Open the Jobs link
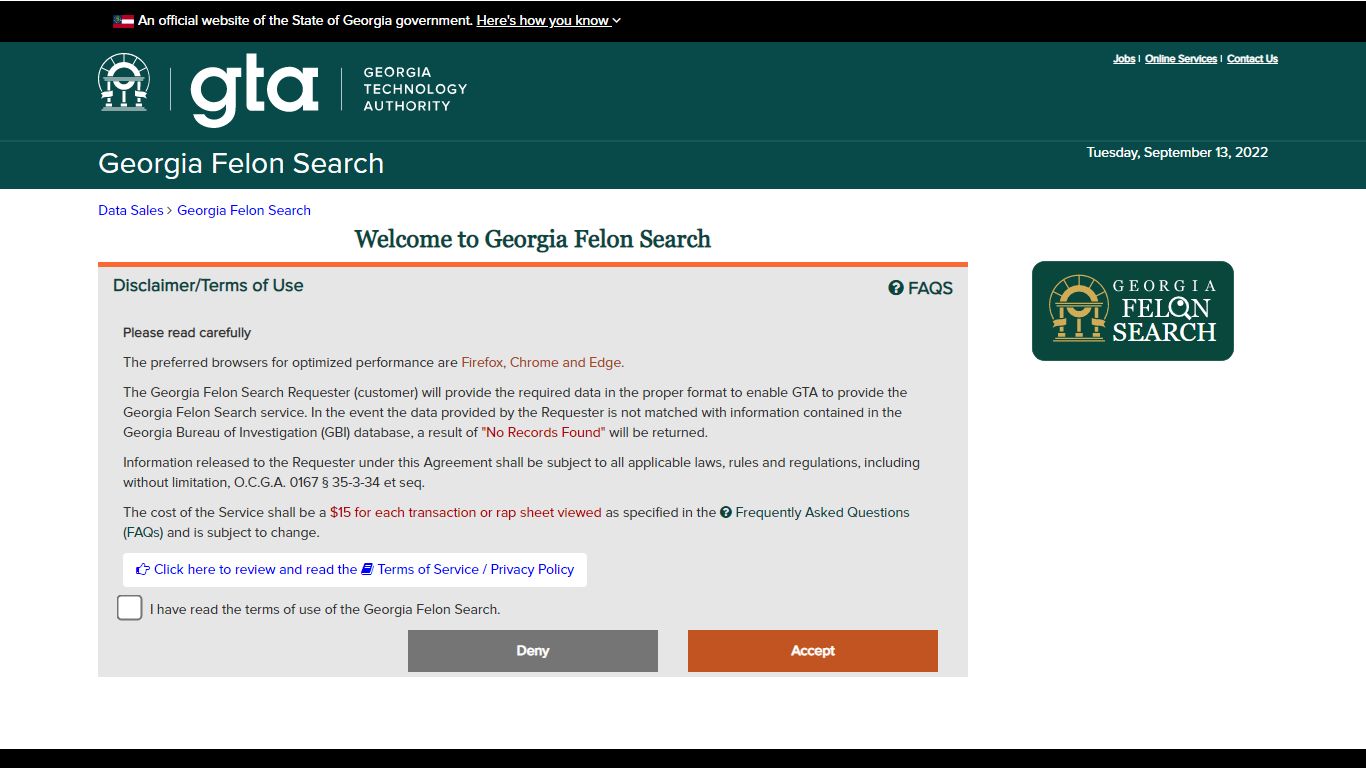The width and height of the screenshot is (1366, 768). (1124, 59)
